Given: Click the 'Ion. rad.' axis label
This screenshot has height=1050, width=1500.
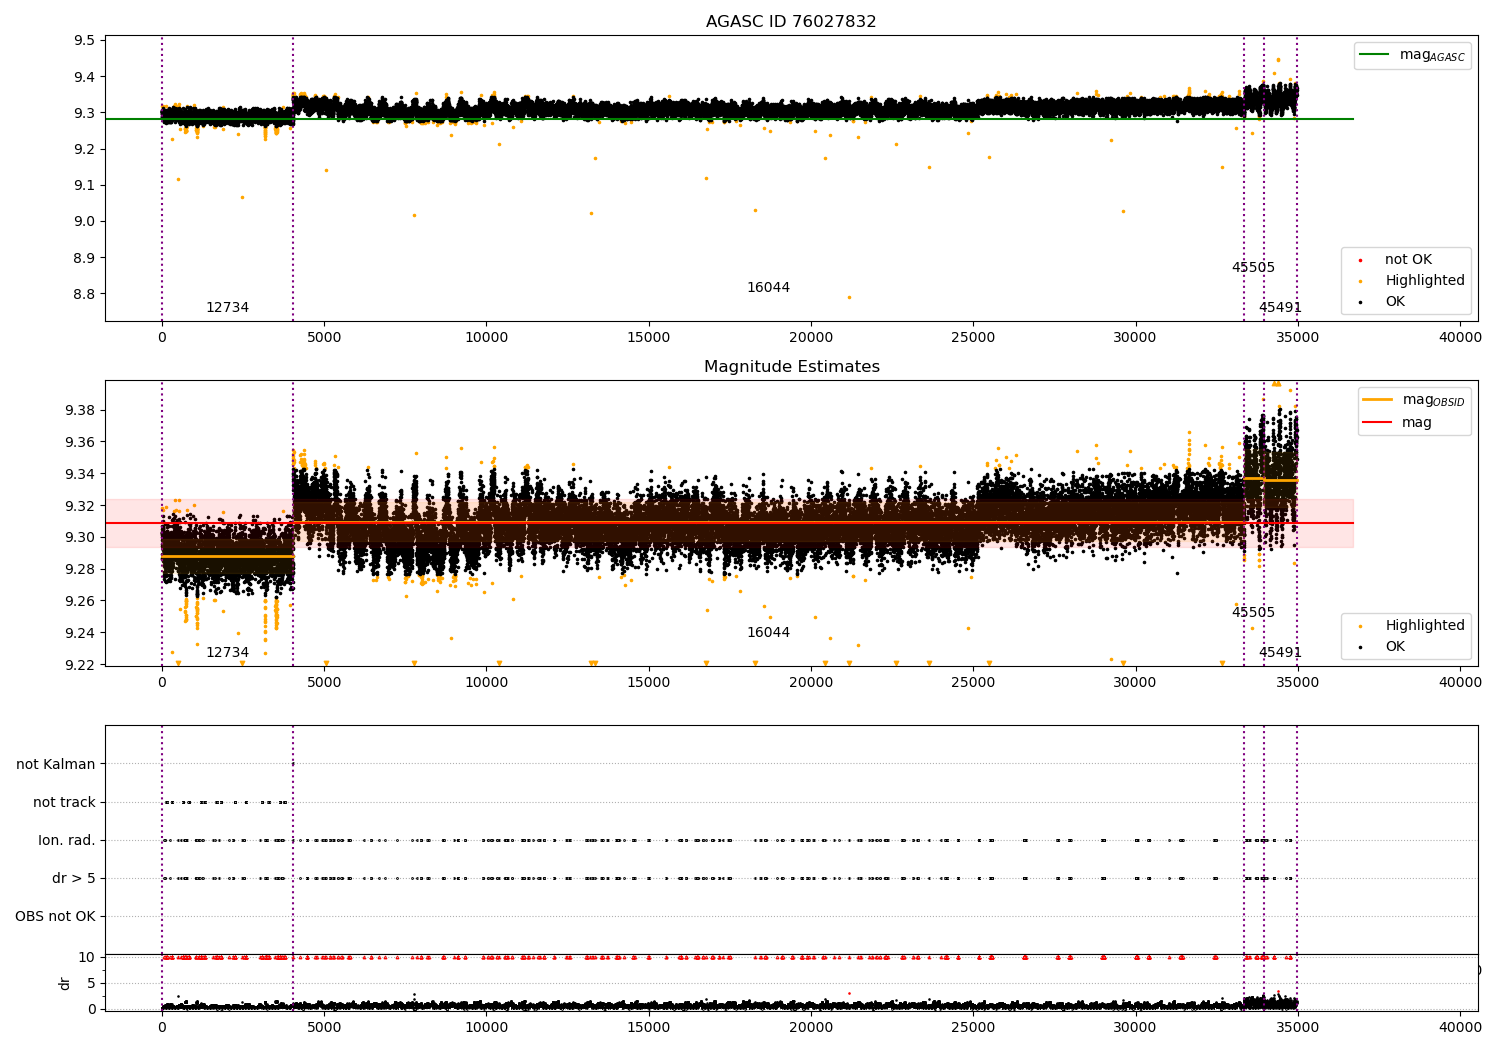Looking at the screenshot, I should (x=67, y=841).
